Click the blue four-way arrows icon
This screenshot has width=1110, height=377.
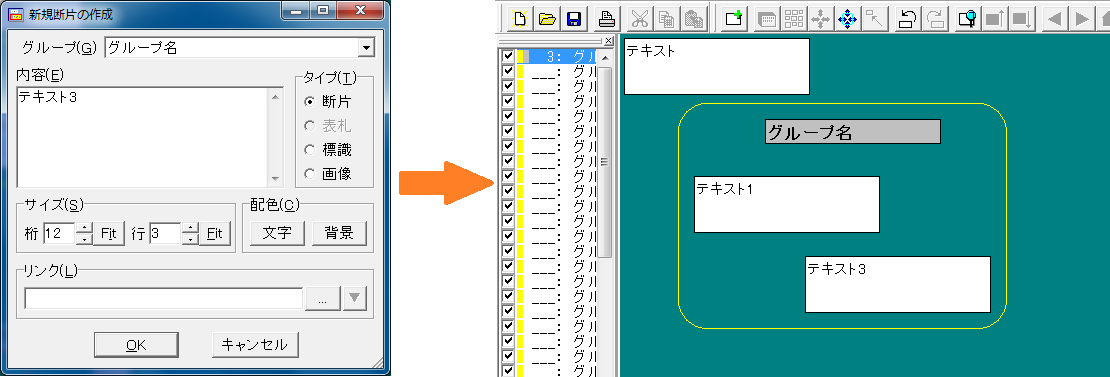847,18
